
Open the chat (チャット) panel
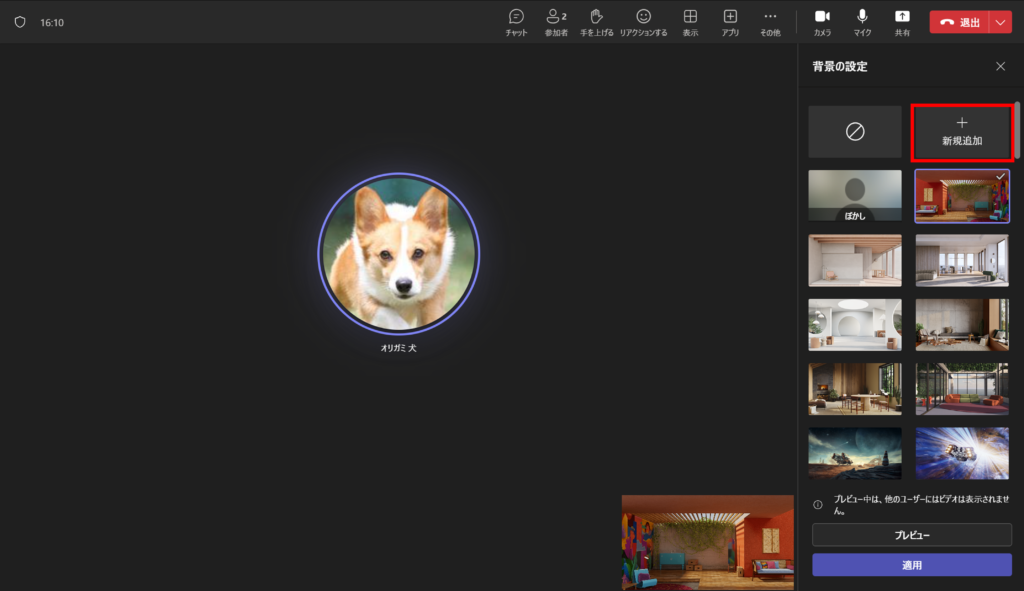[x=516, y=22]
